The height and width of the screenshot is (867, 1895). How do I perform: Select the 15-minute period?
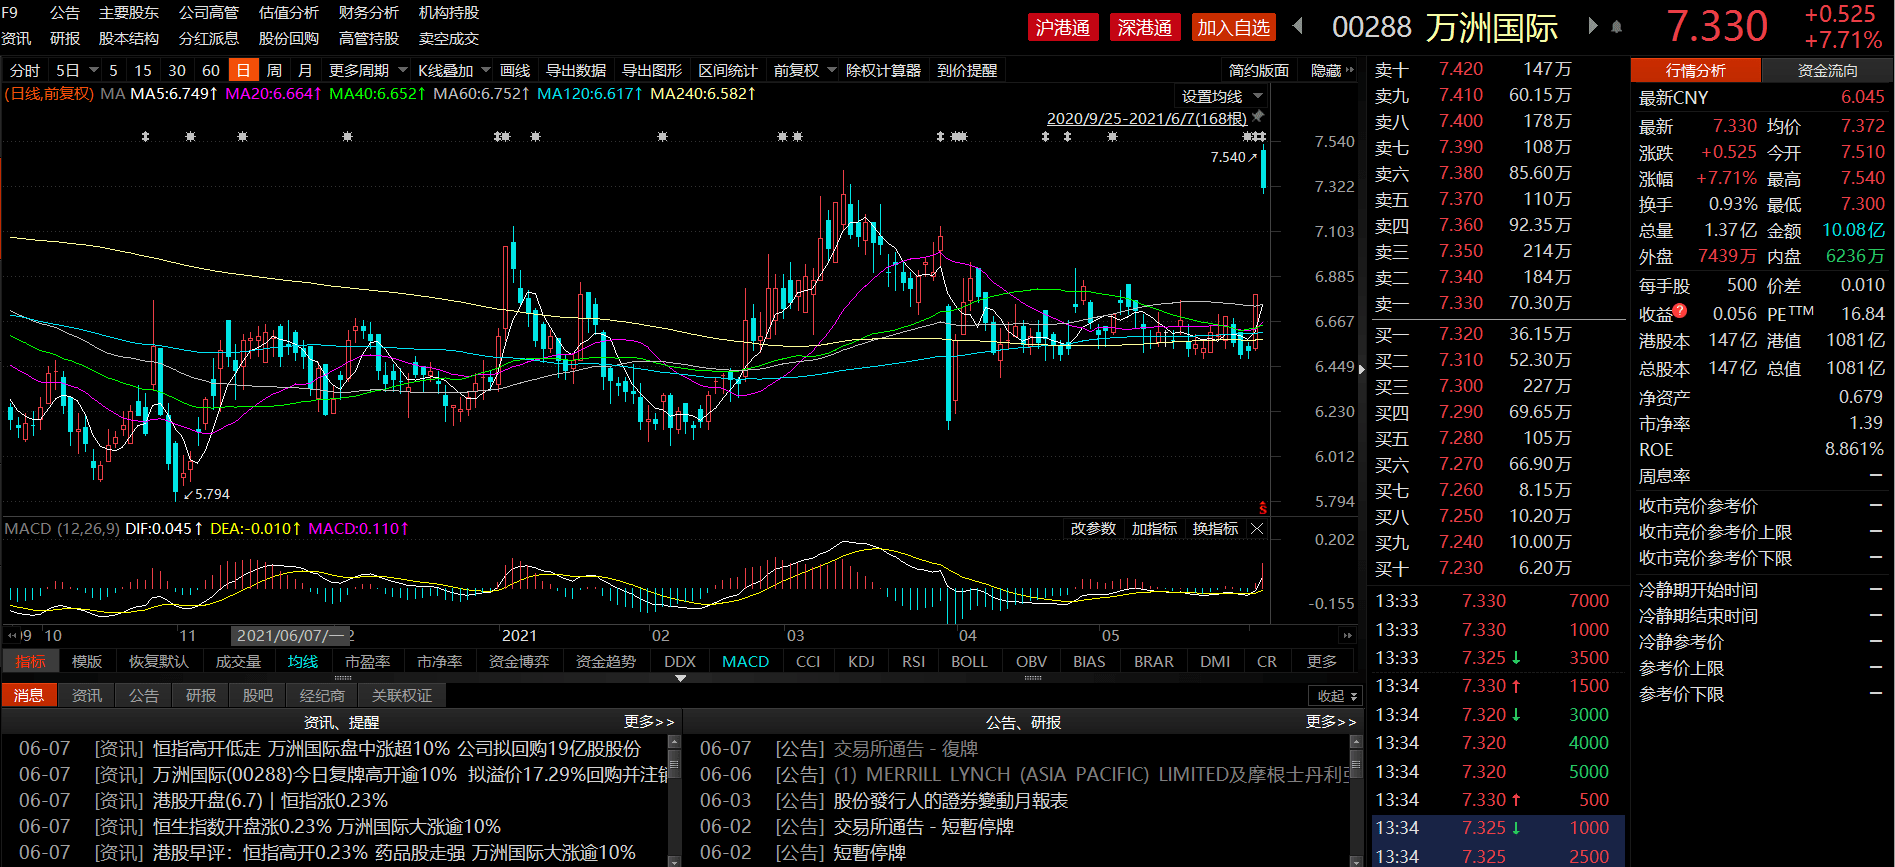pyautogui.click(x=143, y=70)
